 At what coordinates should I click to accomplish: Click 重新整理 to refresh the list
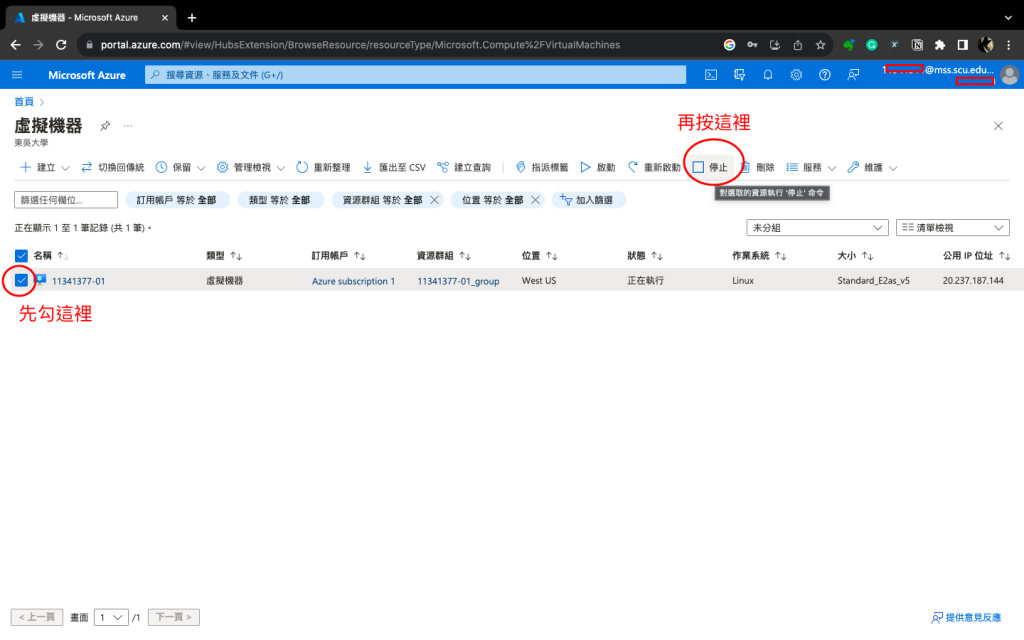tap(323, 167)
